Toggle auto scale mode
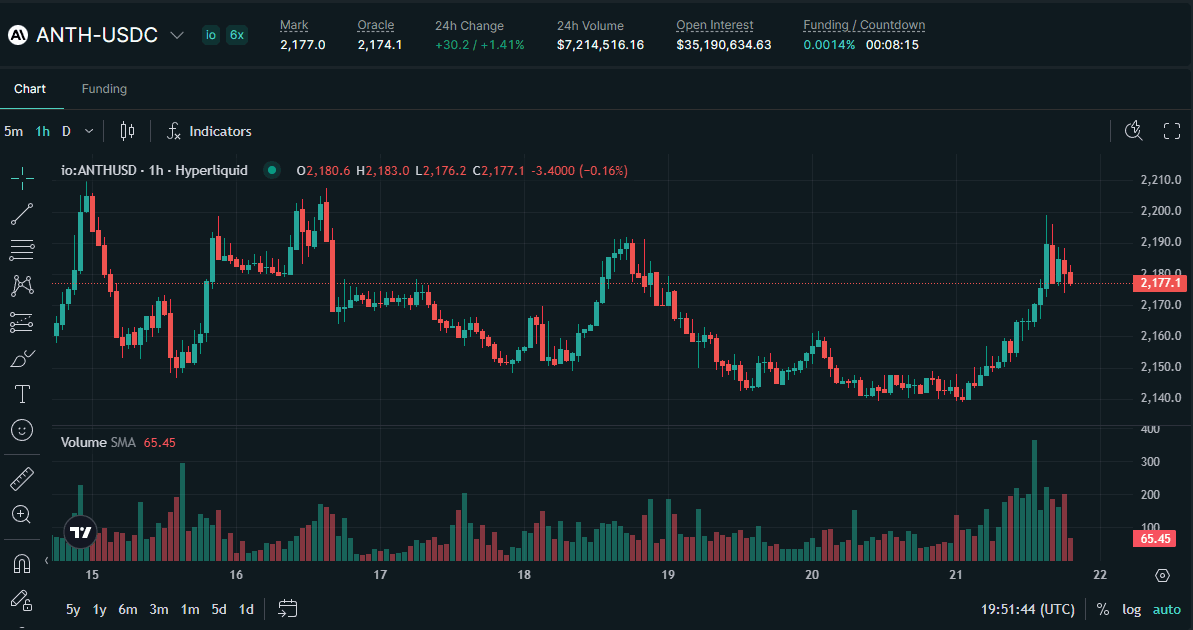This screenshot has height=630, width=1193. (x=1166, y=609)
